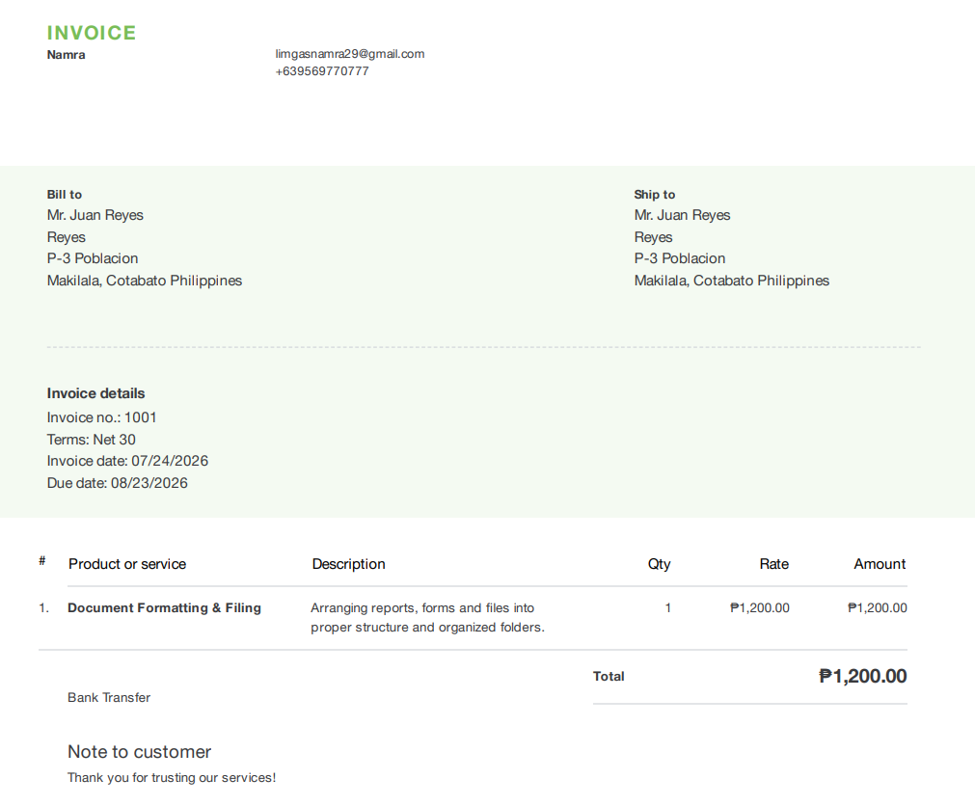This screenshot has width=975, height=806.
Task: Click the Due date 08/23/2026 text
Action: pos(117,483)
